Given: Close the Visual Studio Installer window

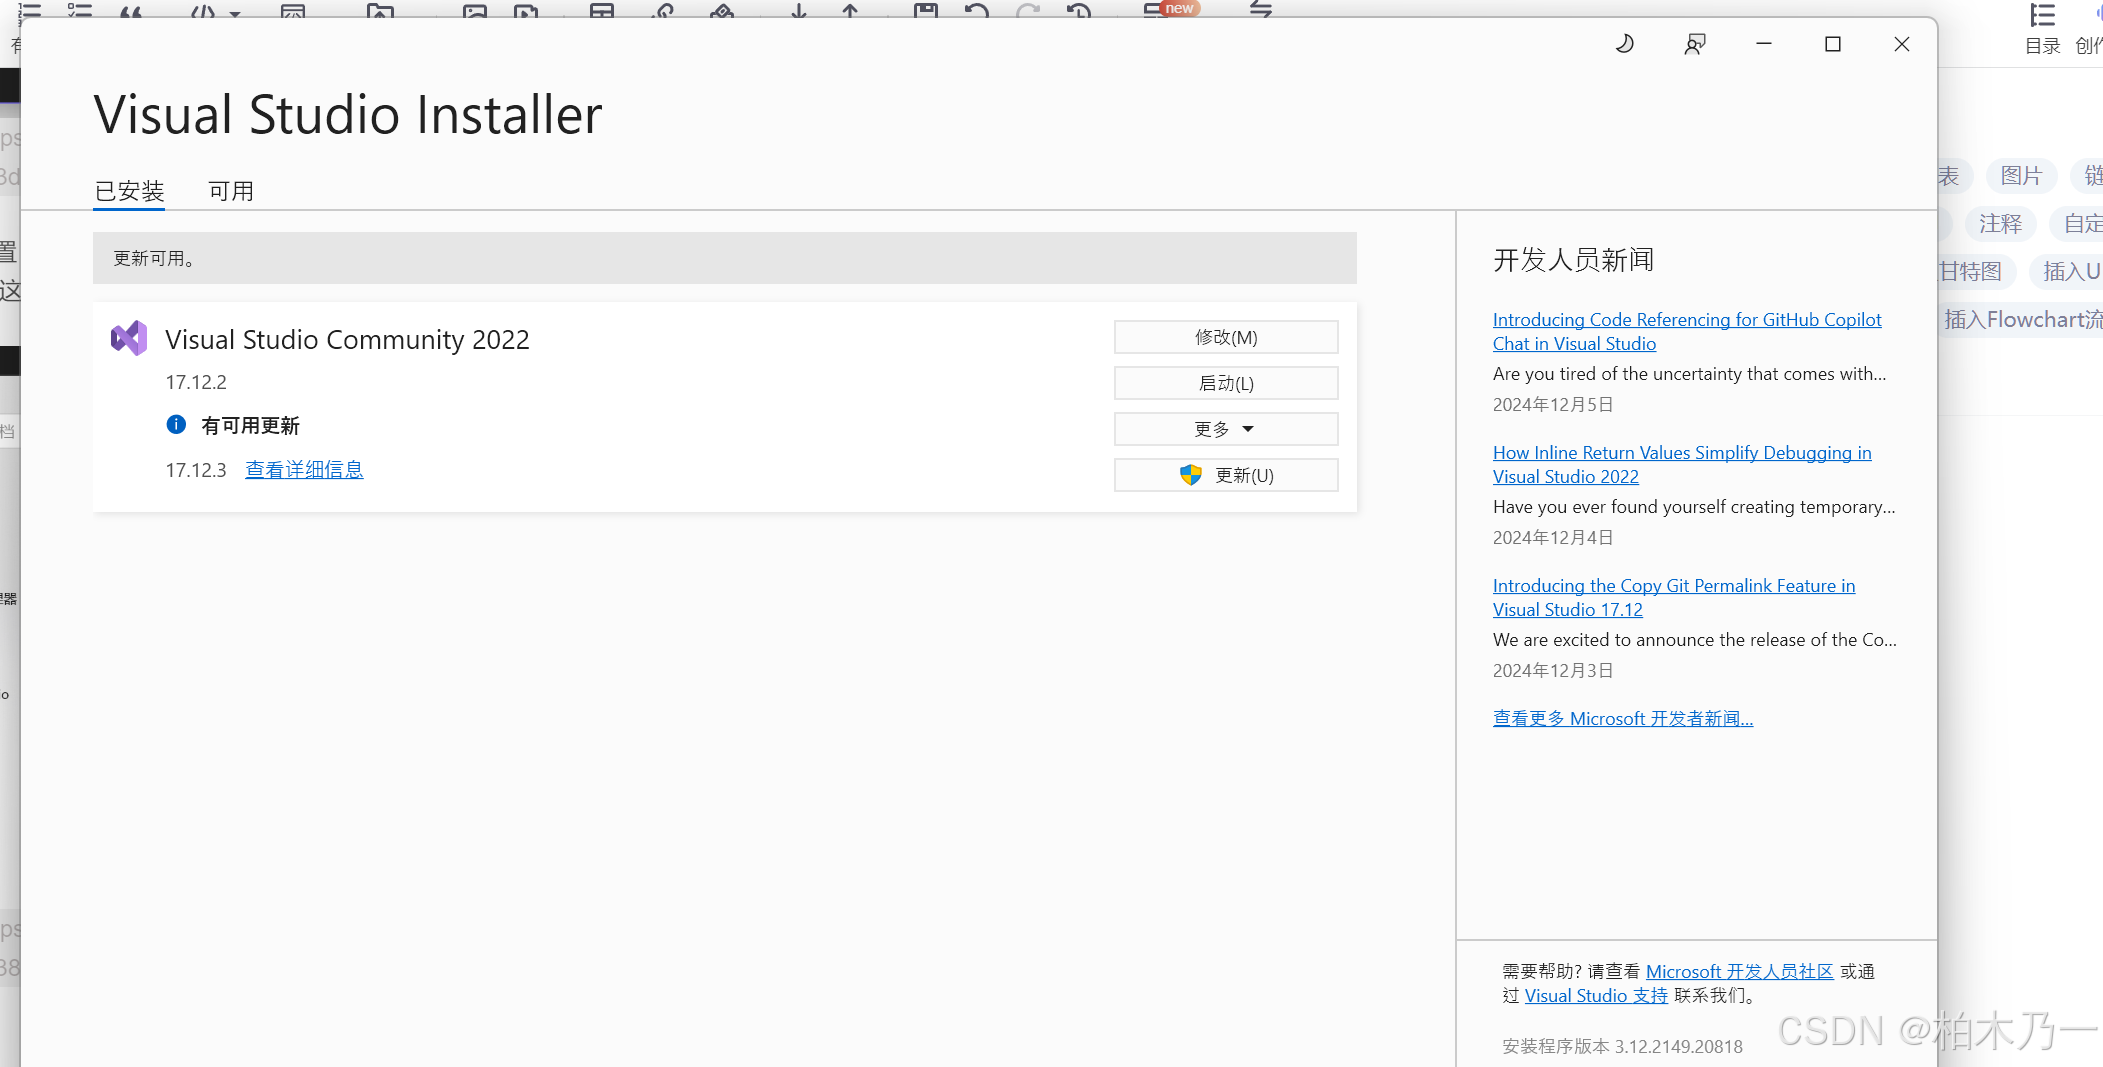Looking at the screenshot, I should 1902,44.
